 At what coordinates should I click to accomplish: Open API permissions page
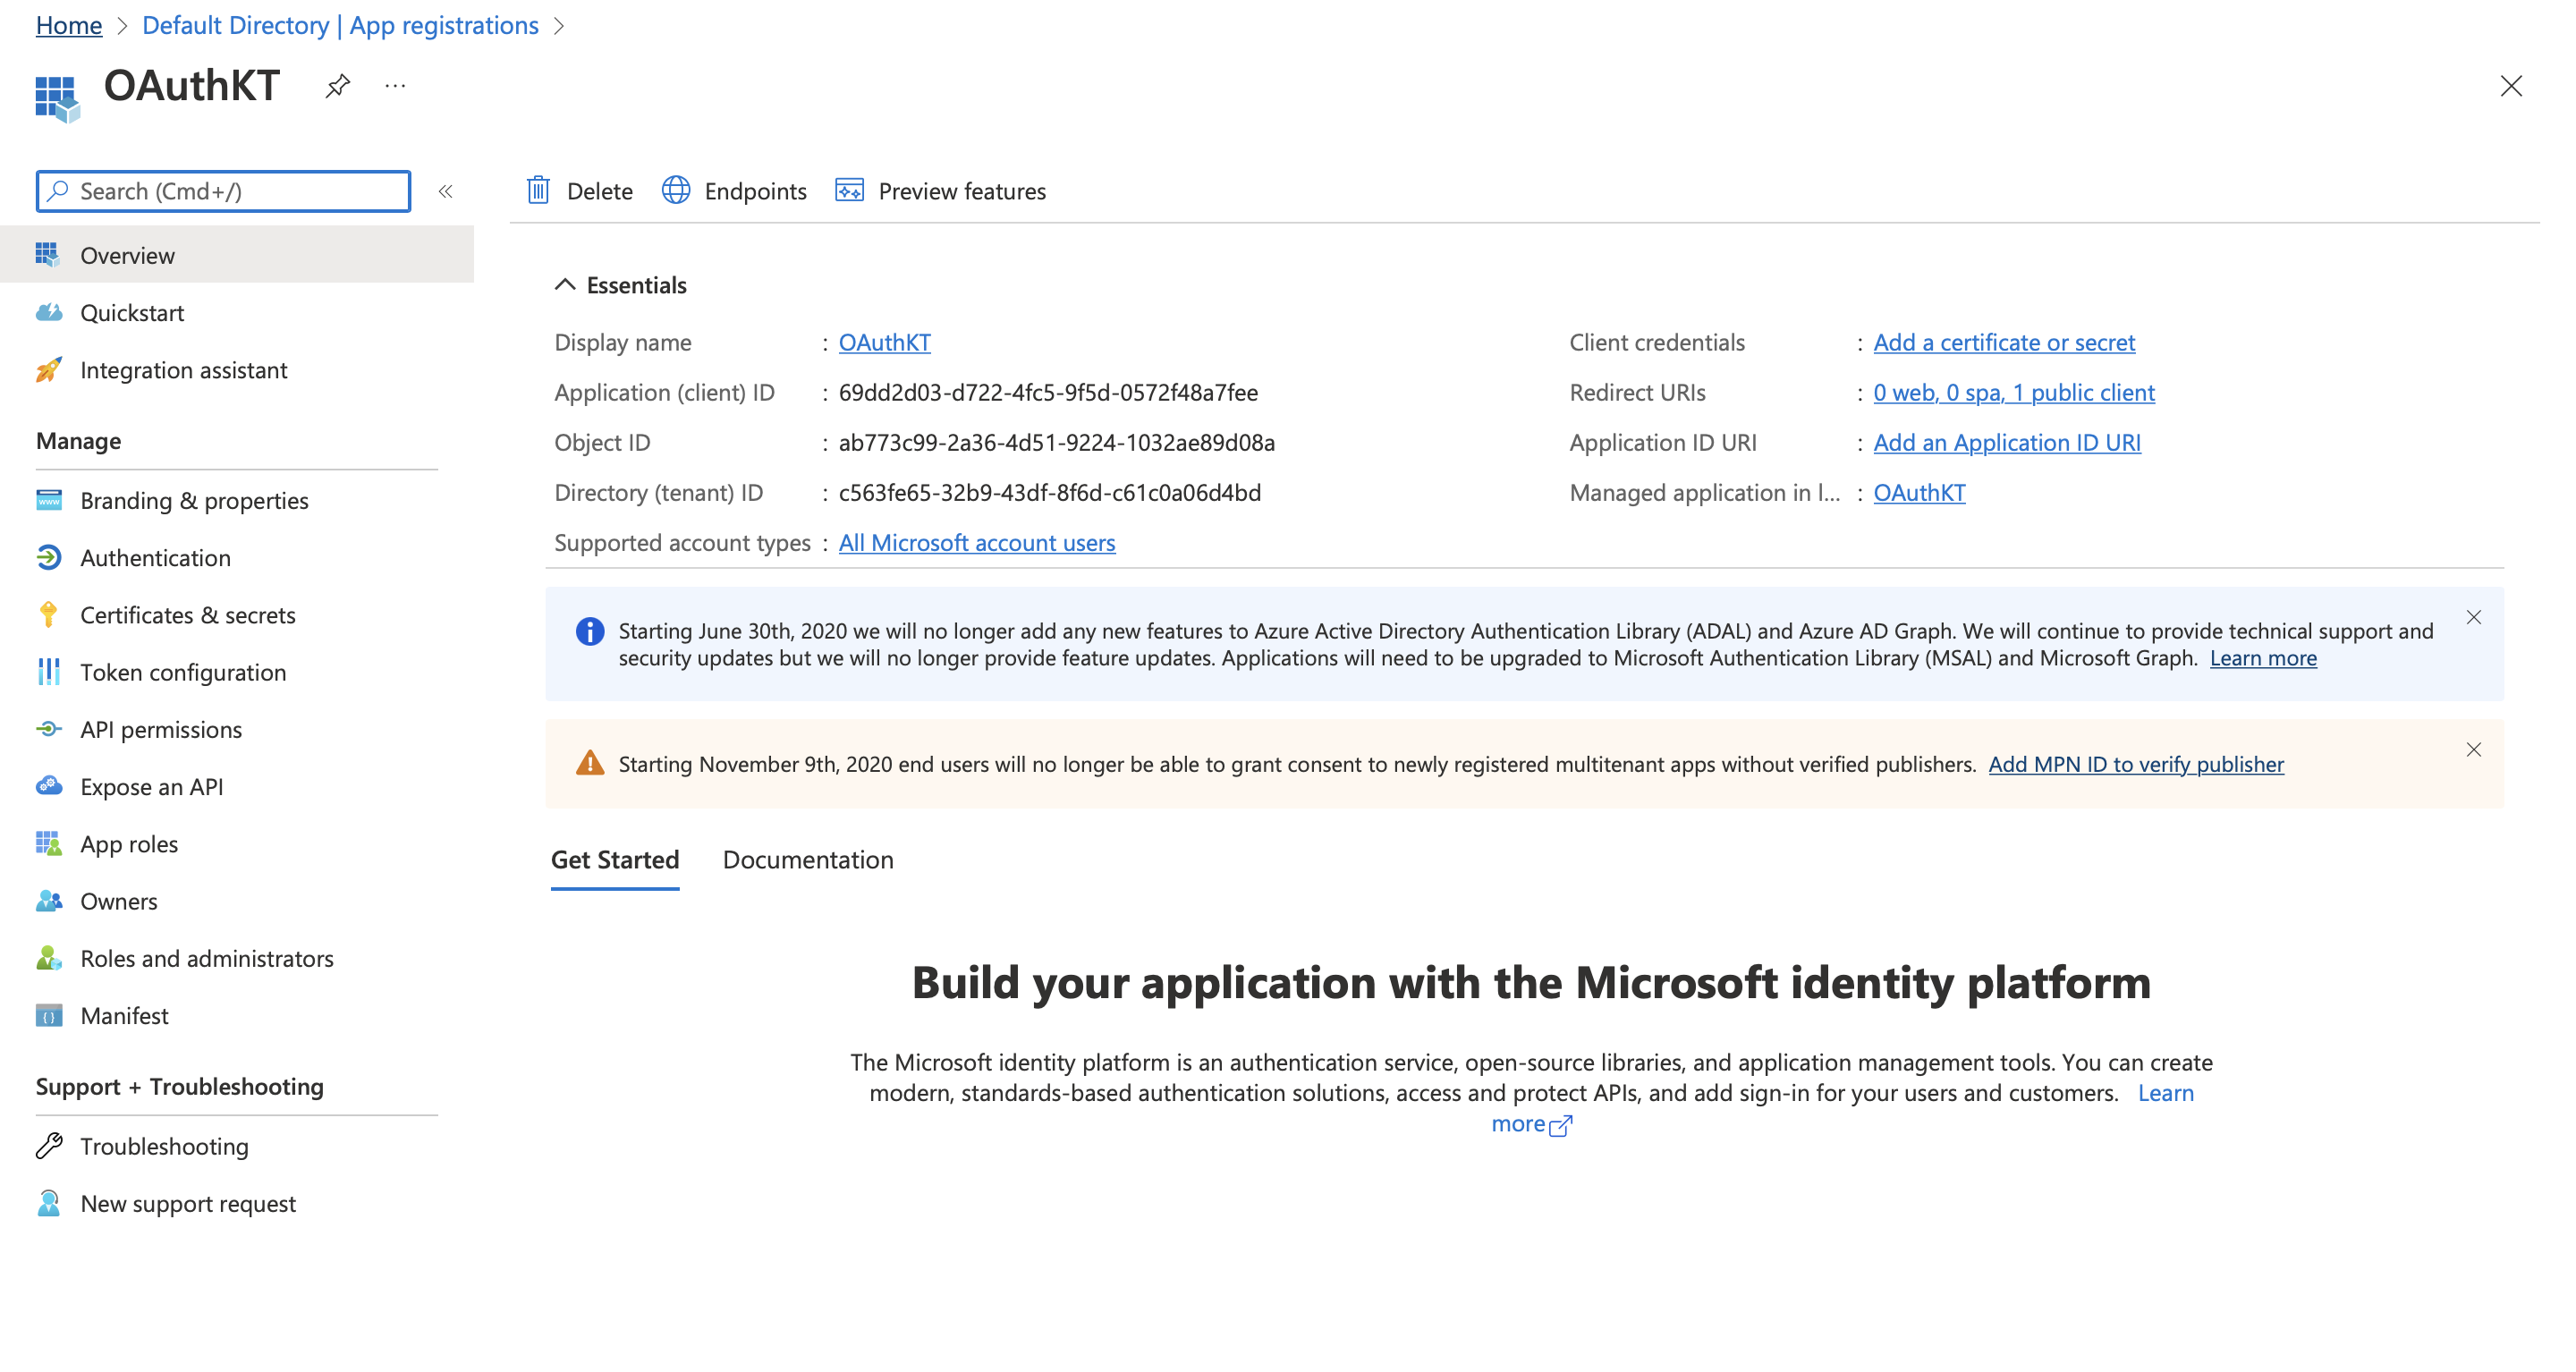[x=237, y=729]
